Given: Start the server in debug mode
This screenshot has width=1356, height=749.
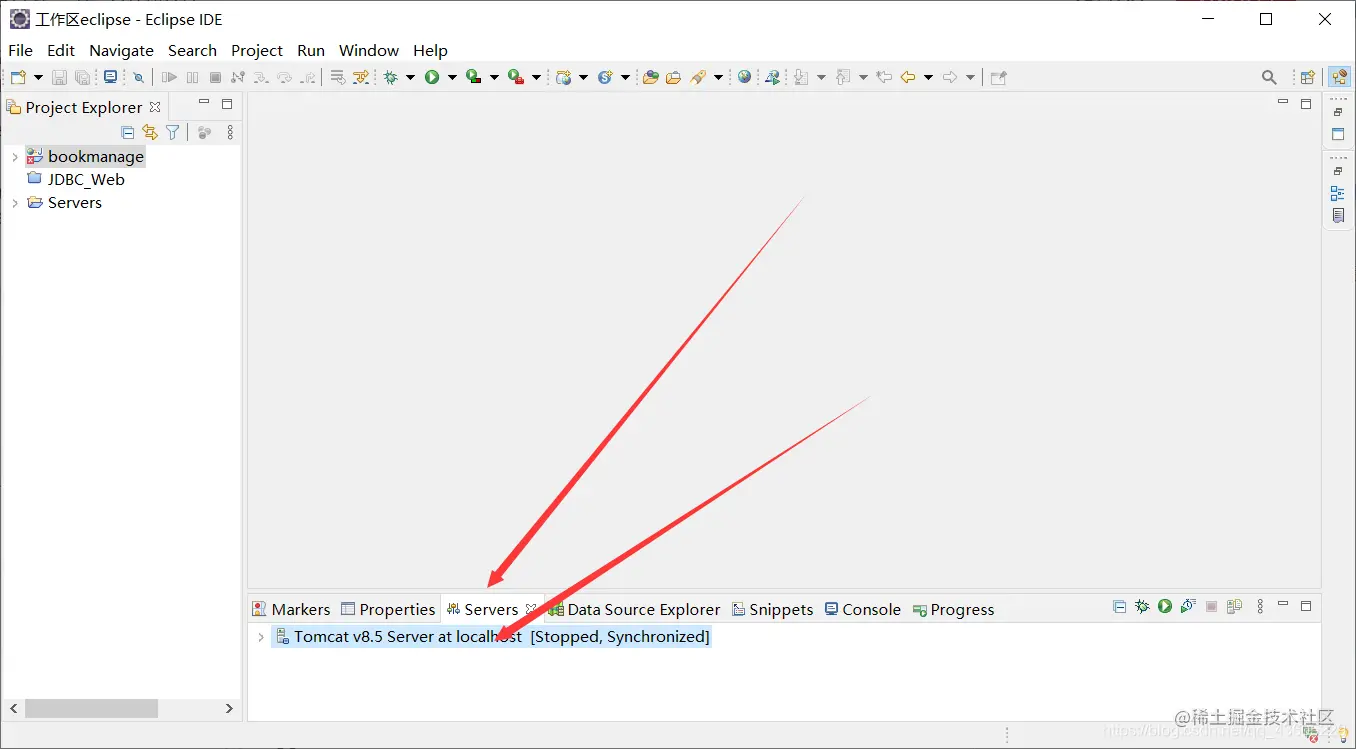Looking at the screenshot, I should click(1142, 606).
